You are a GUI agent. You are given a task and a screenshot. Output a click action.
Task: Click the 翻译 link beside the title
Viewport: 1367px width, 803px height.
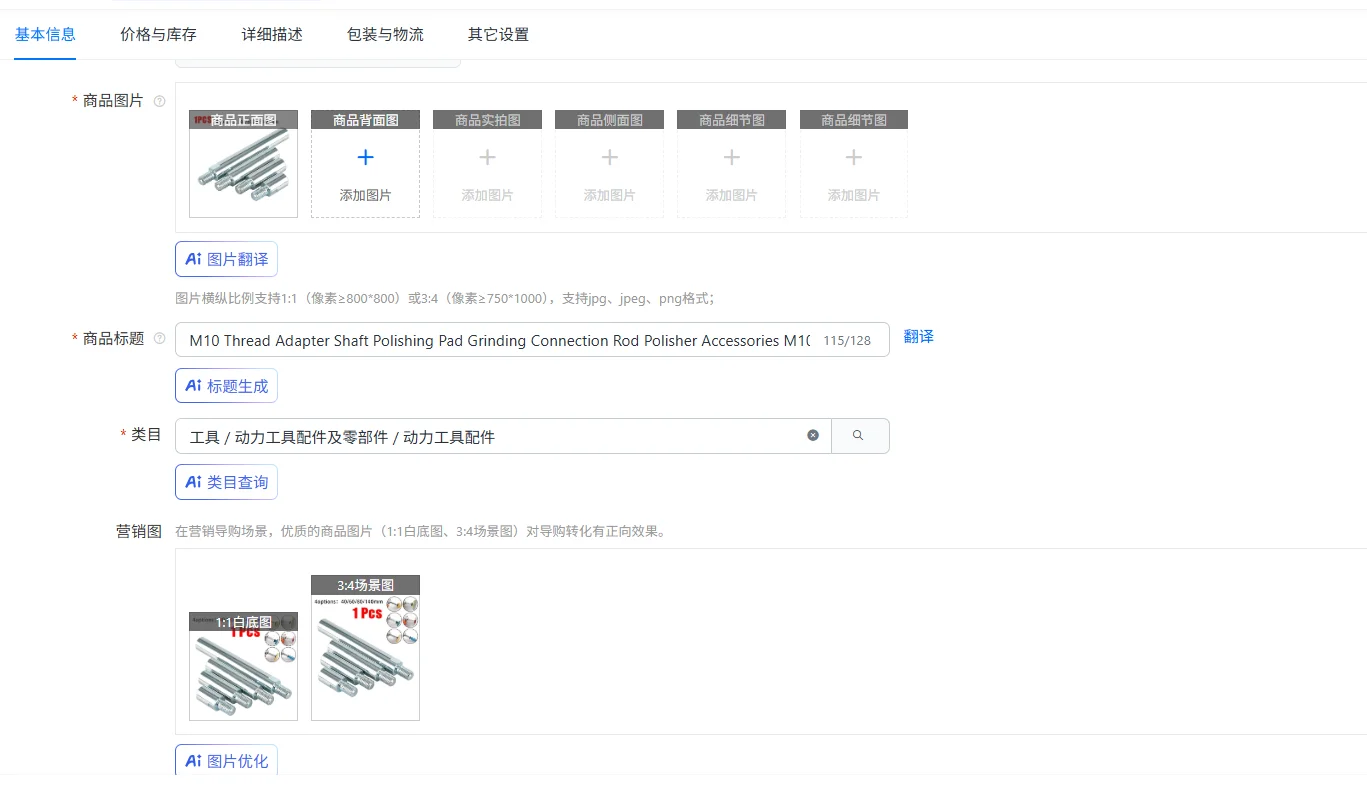coord(919,337)
